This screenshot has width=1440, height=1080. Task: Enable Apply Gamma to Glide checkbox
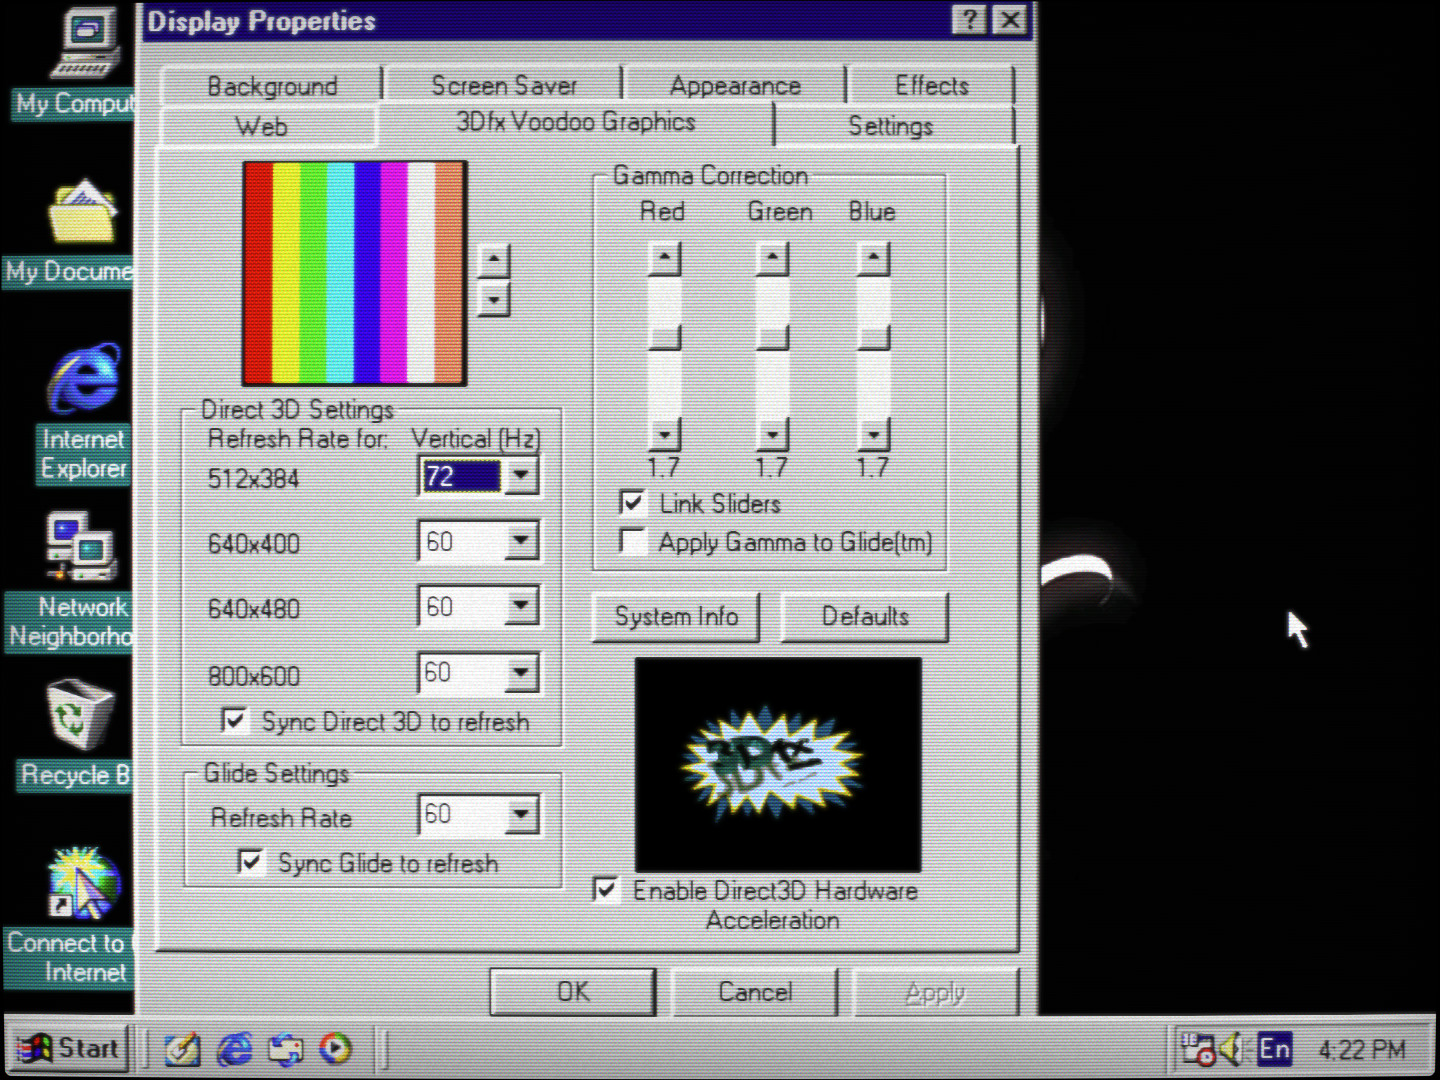click(633, 541)
